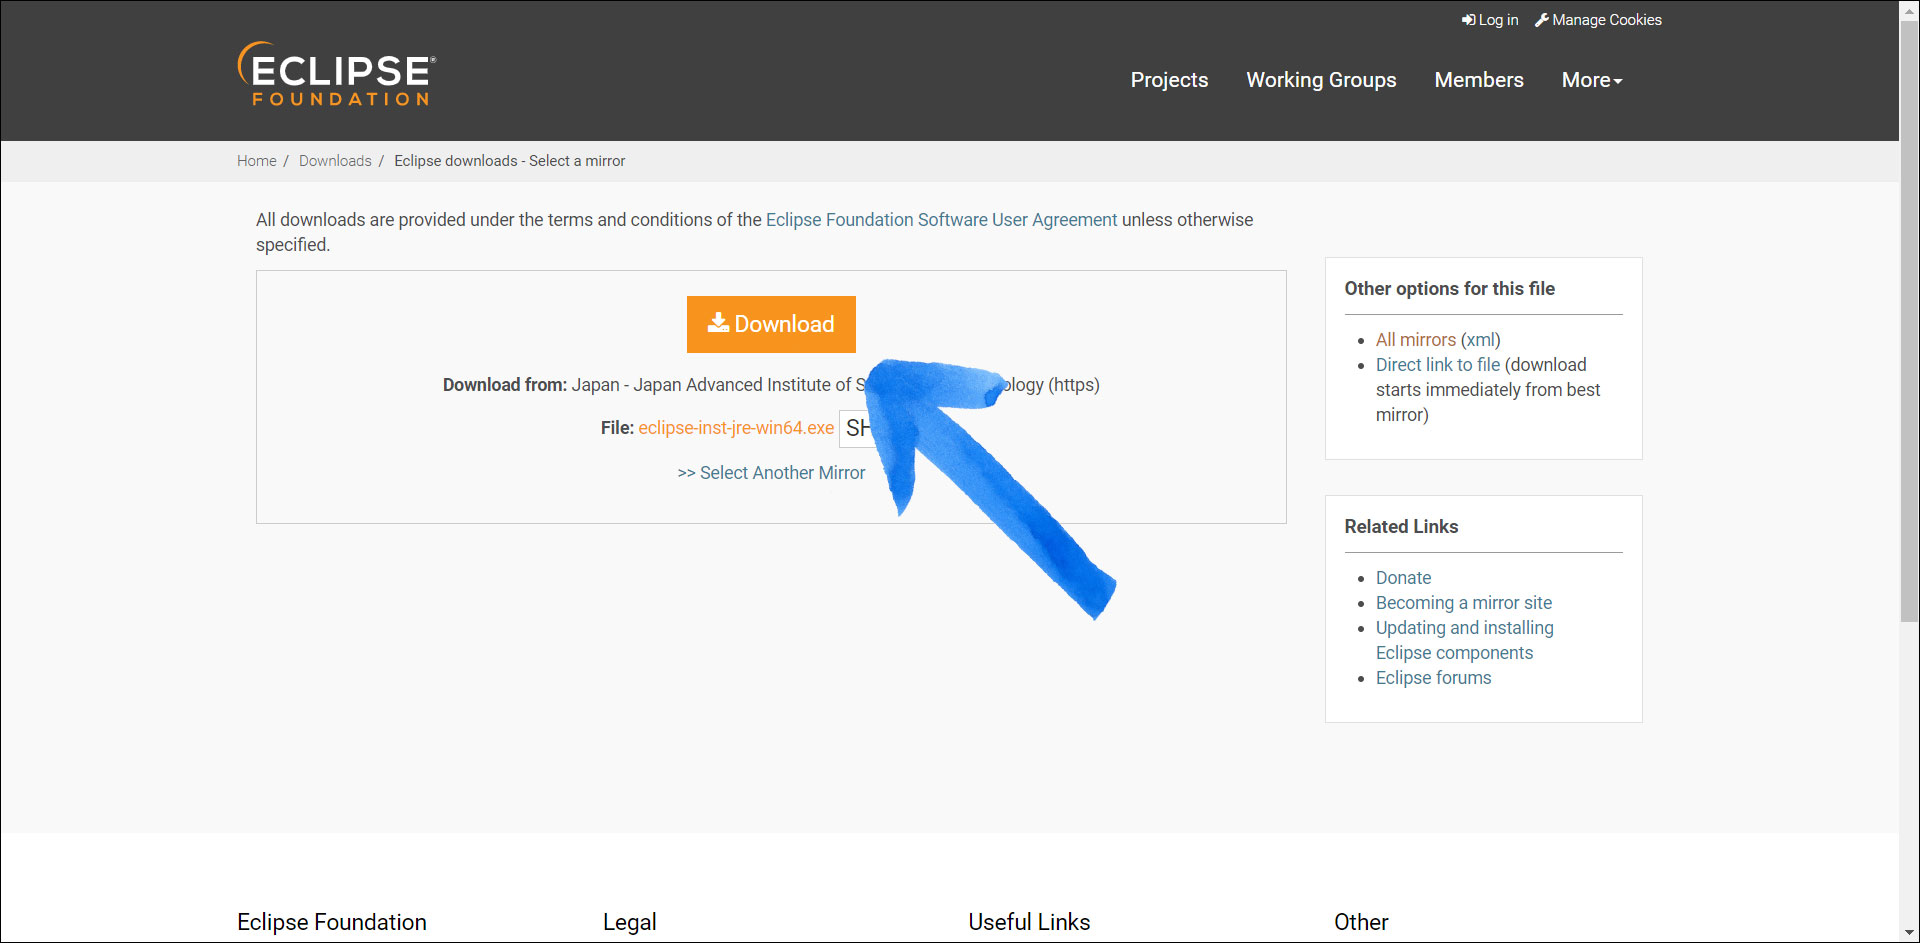This screenshot has height=943, width=1920.
Task: Open Manage Cookies settings
Action: 1598,20
